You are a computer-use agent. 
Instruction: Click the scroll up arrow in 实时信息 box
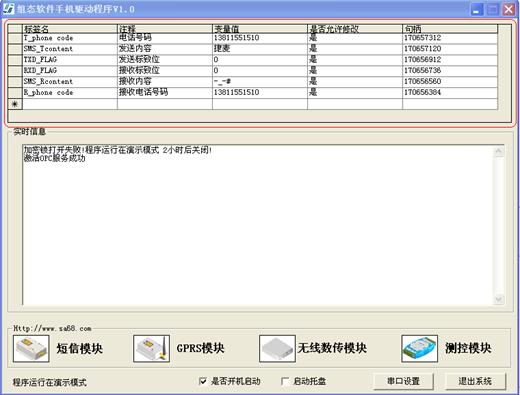[x=499, y=152]
